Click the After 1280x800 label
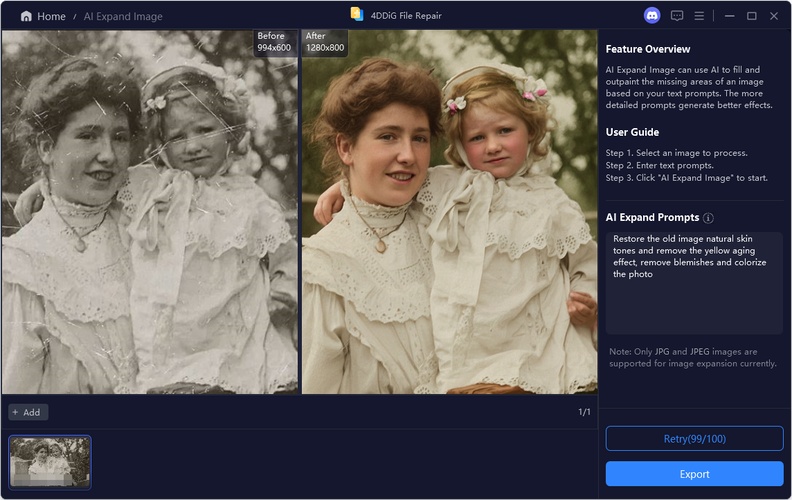The image size is (792, 500). click(x=325, y=42)
